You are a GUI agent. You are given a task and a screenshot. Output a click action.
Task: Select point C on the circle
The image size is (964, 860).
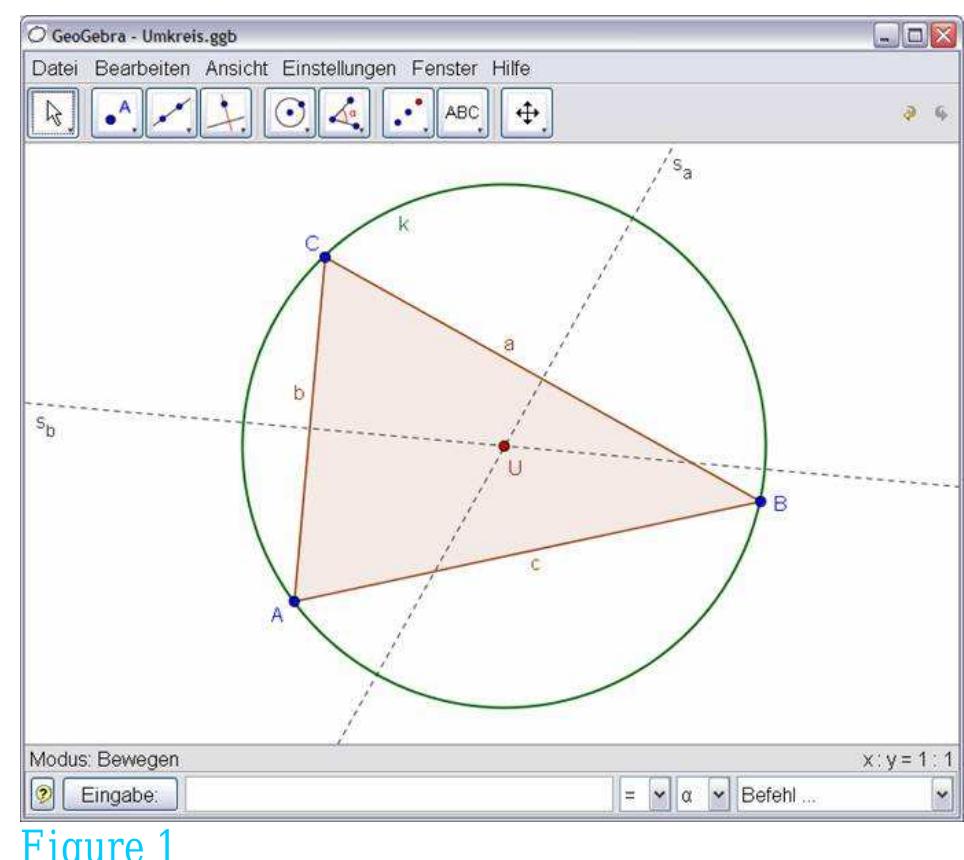325,257
